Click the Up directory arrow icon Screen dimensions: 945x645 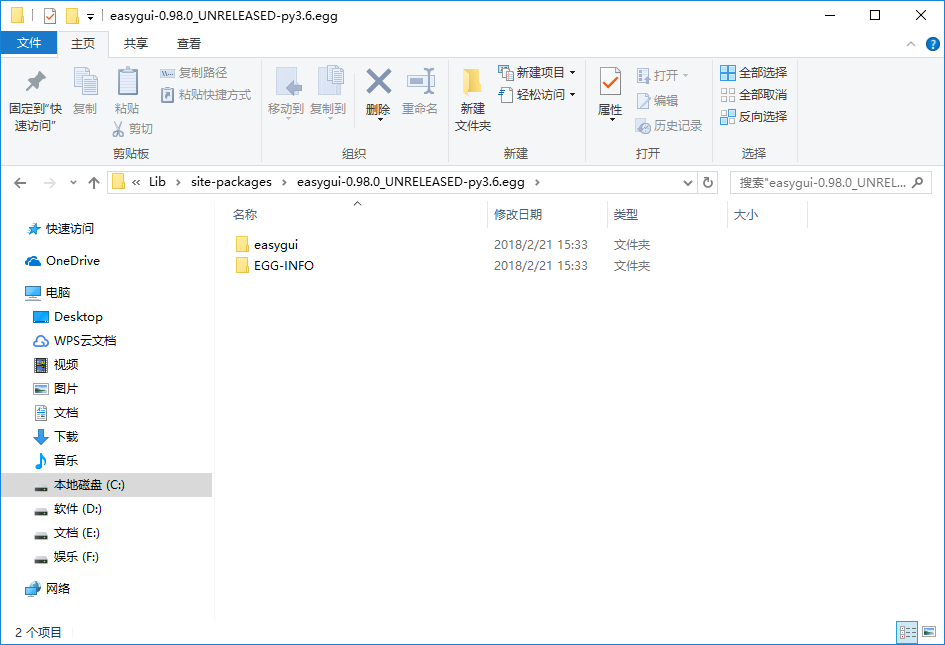point(94,183)
